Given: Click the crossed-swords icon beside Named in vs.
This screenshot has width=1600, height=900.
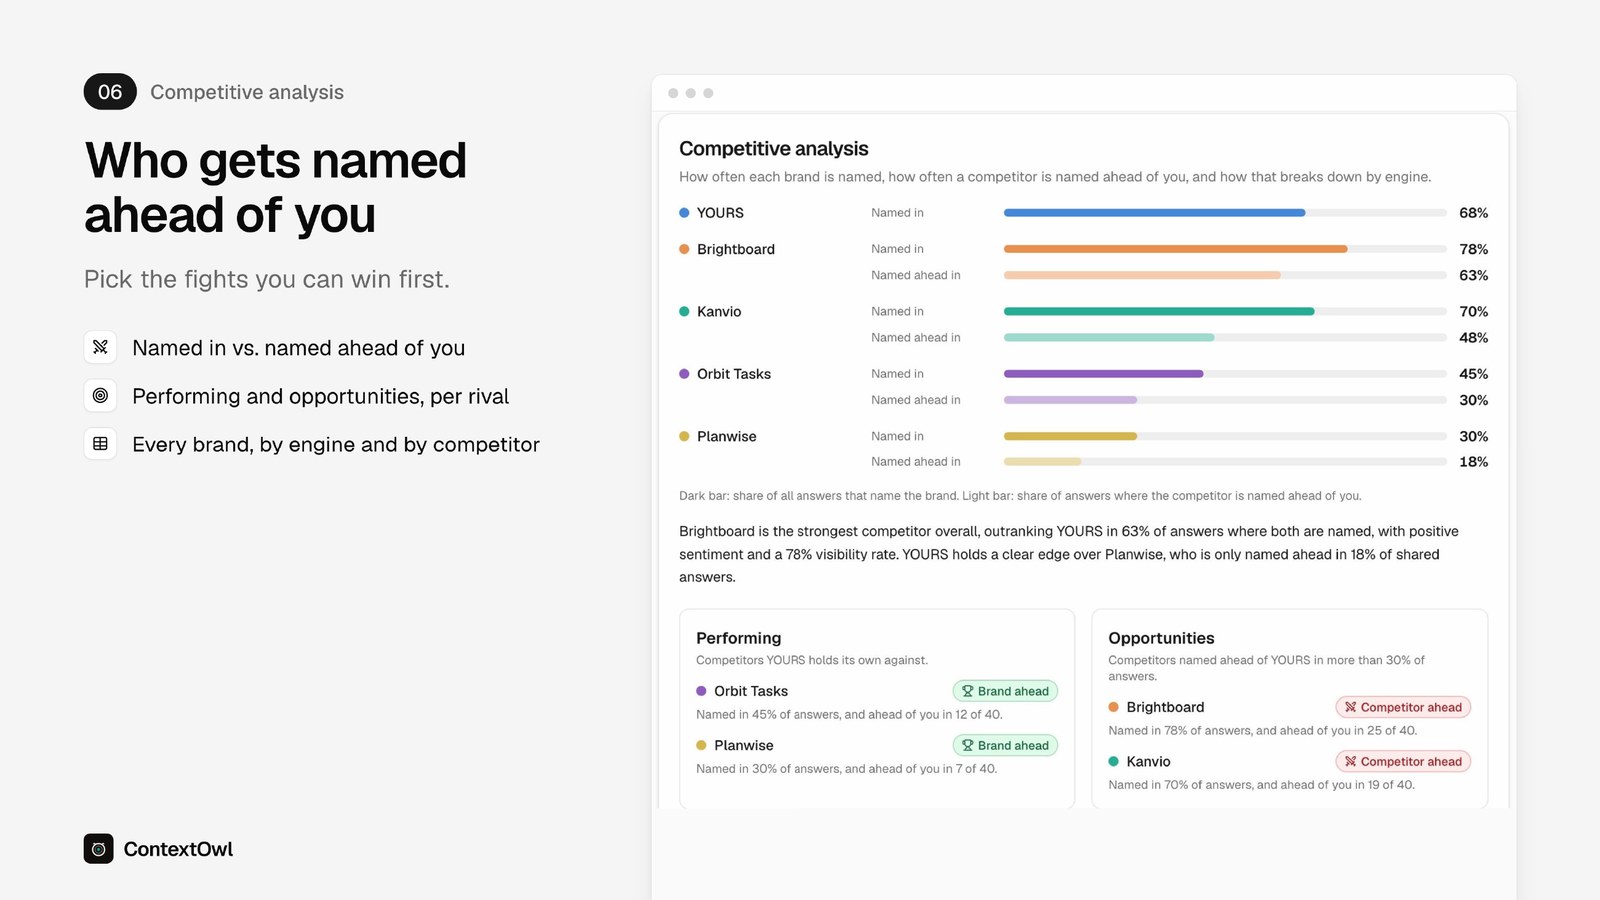Looking at the screenshot, I should (100, 347).
